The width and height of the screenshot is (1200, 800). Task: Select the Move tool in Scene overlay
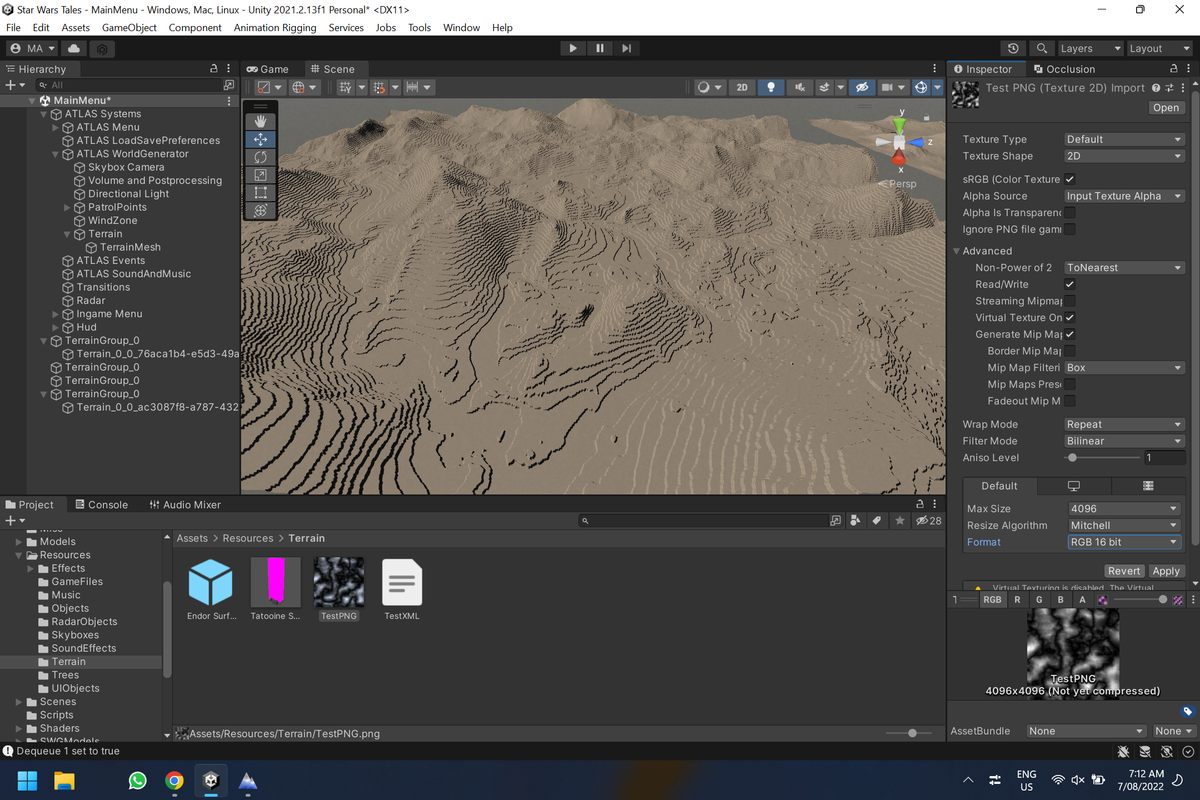260,140
